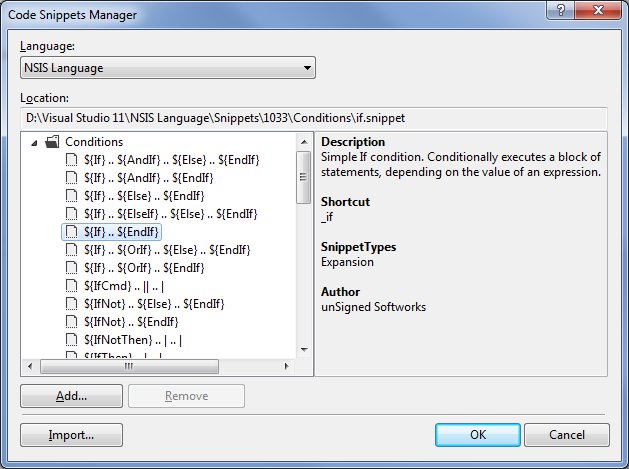Click the snippet list scroll up arrow
629x469 pixels.
304,142
